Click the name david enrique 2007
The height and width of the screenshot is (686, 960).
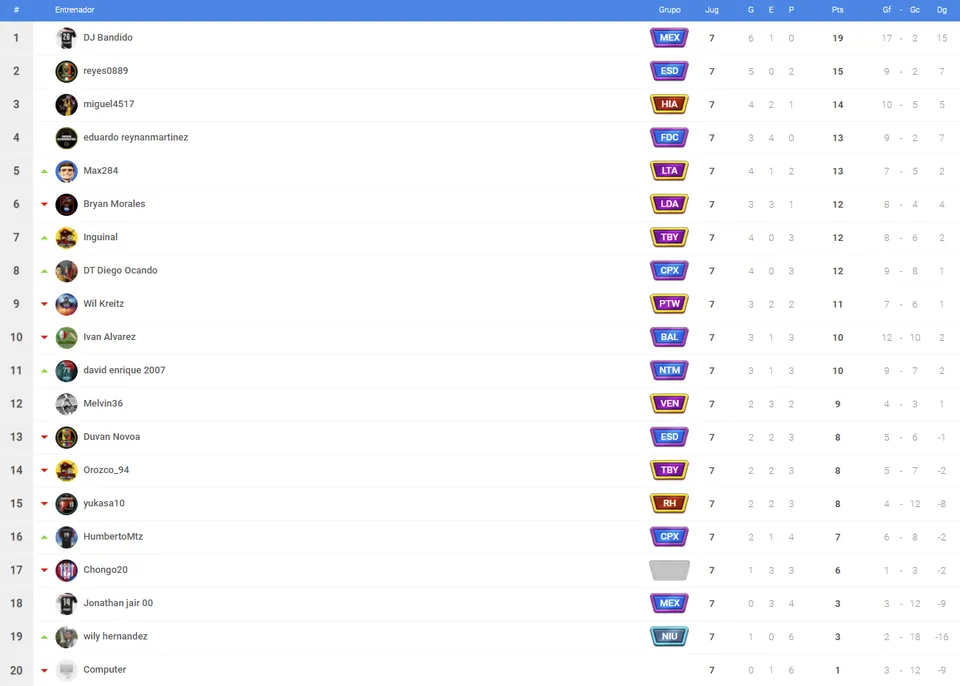(124, 370)
